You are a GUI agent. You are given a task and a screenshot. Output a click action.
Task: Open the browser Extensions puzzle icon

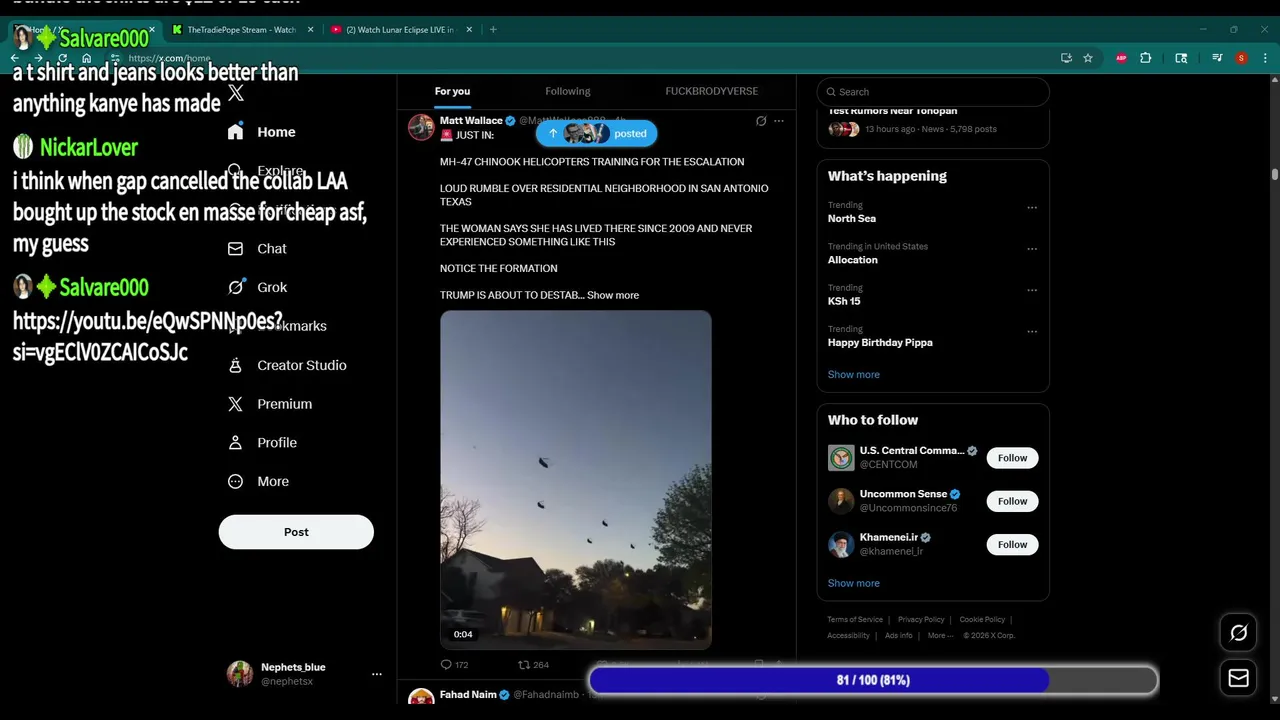pyautogui.click(x=1146, y=58)
